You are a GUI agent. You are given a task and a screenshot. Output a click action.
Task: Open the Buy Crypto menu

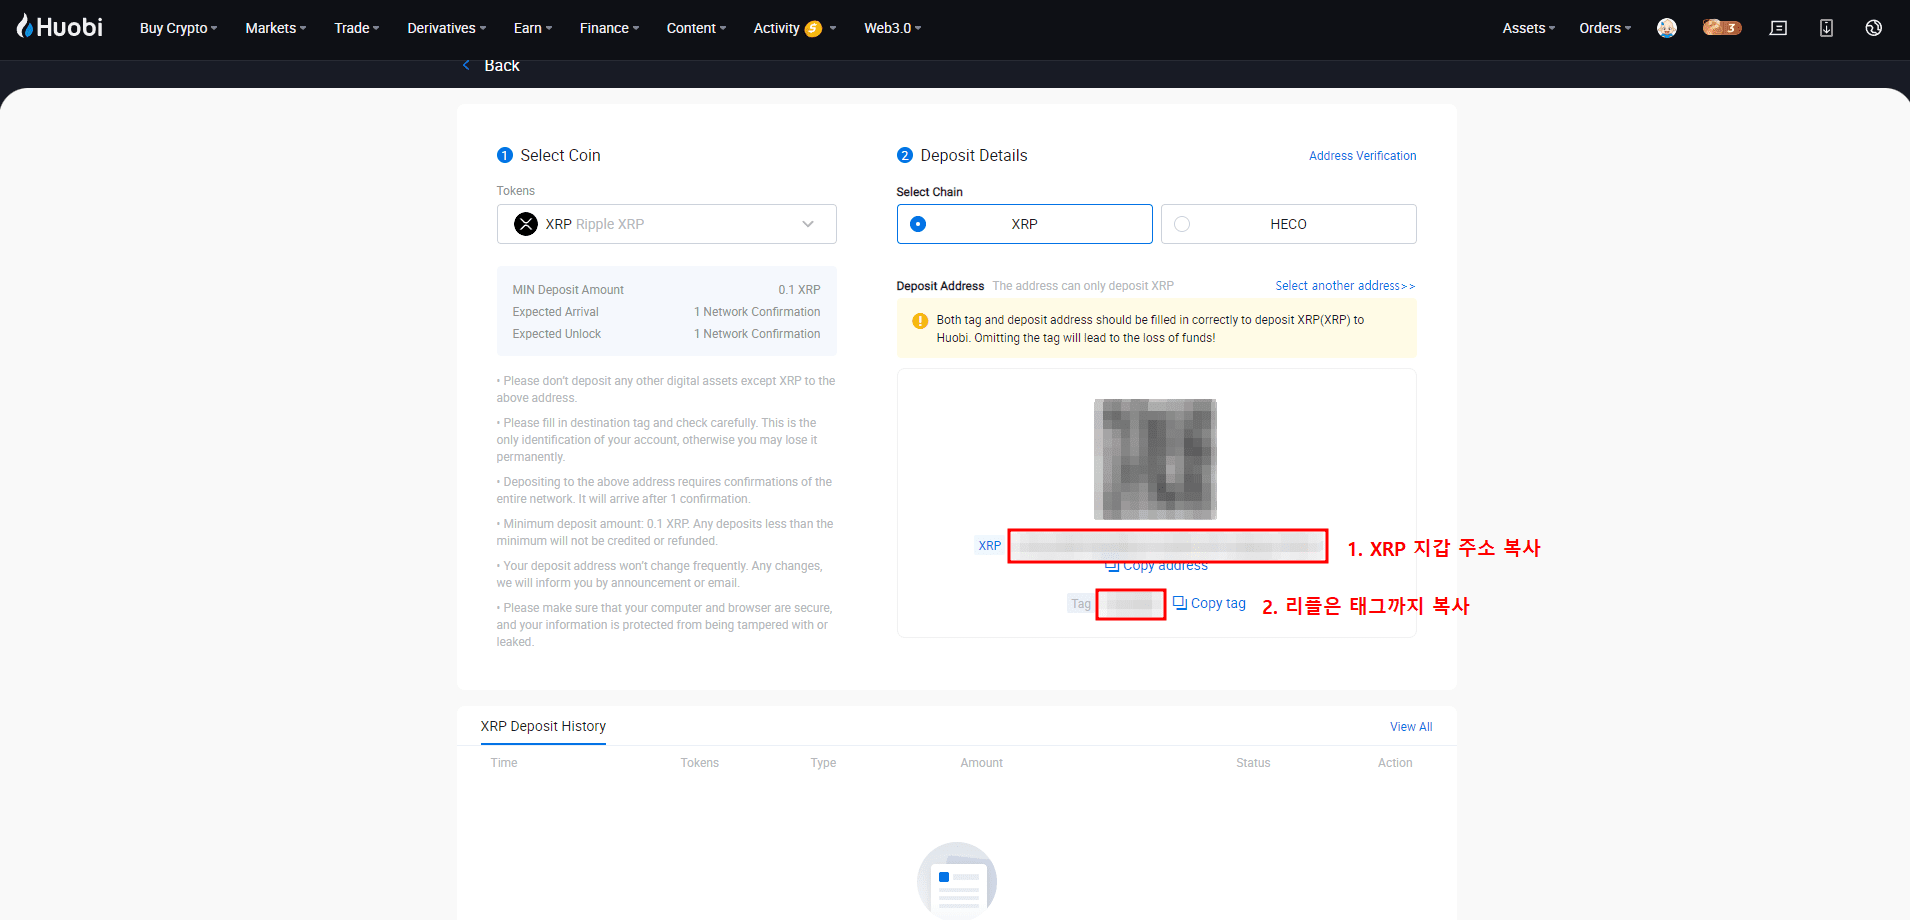[x=178, y=28]
